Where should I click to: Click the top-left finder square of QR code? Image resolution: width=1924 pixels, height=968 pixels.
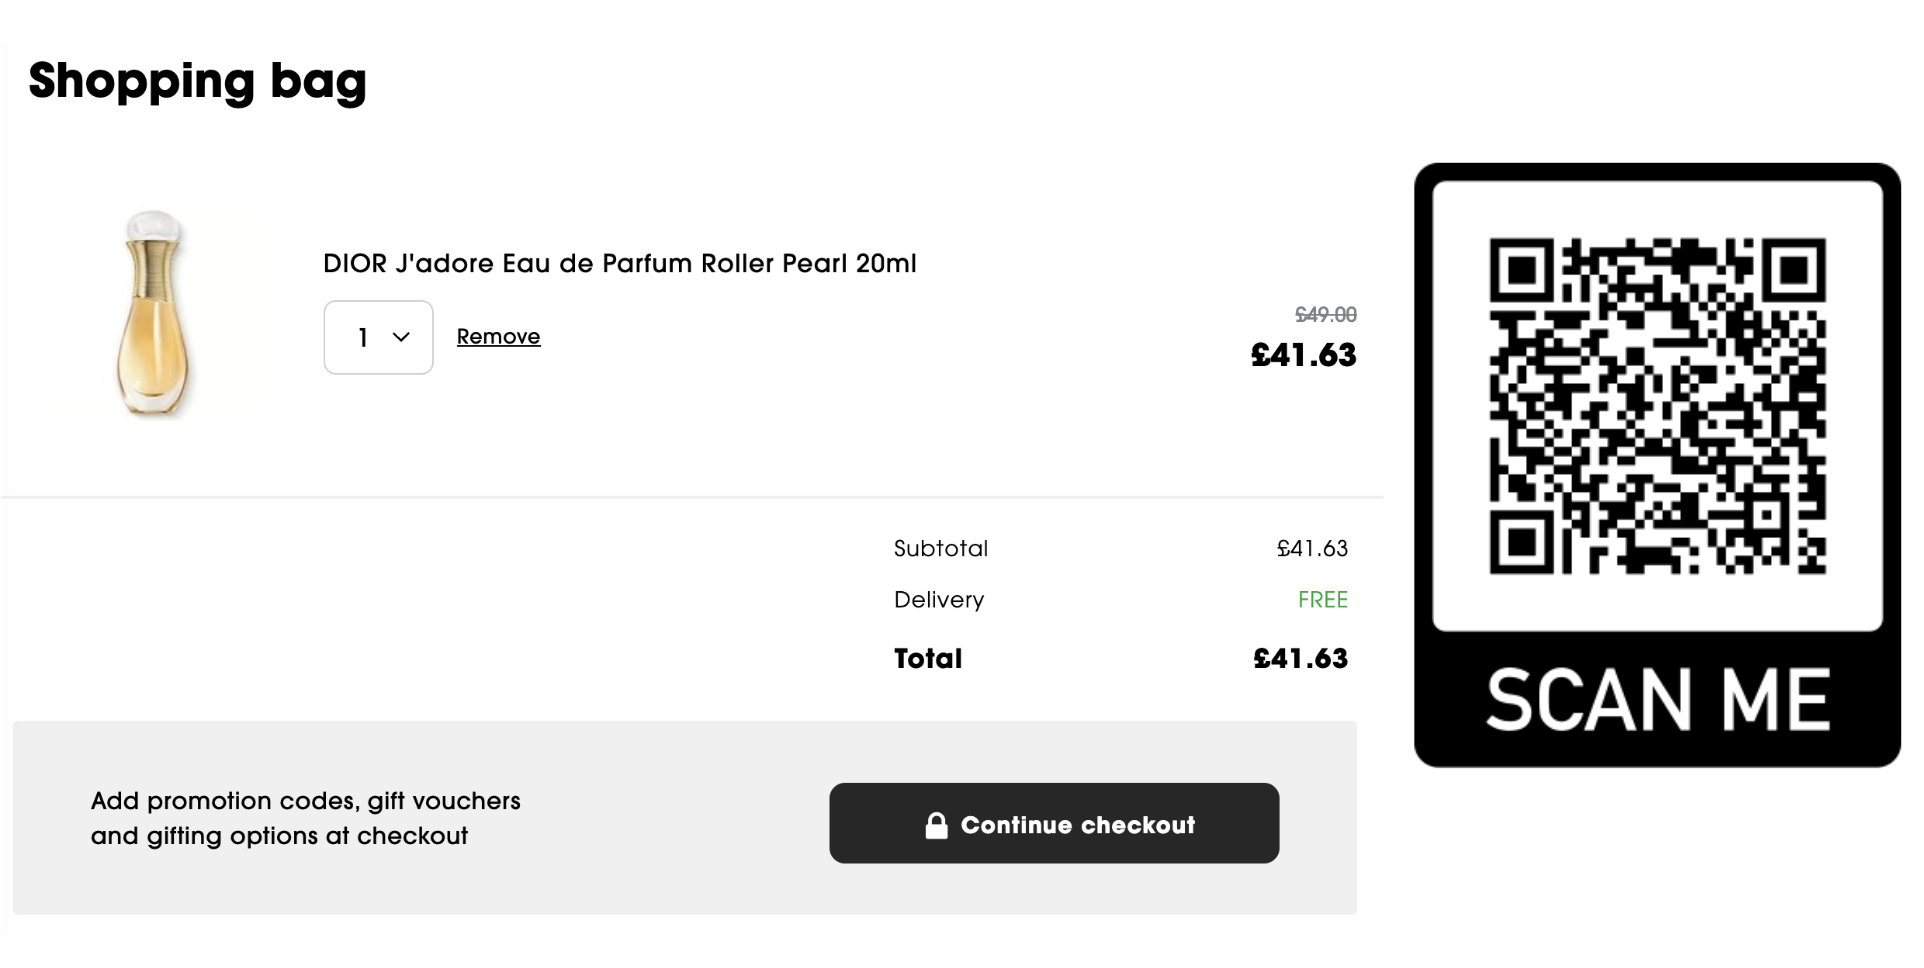(x=1521, y=270)
